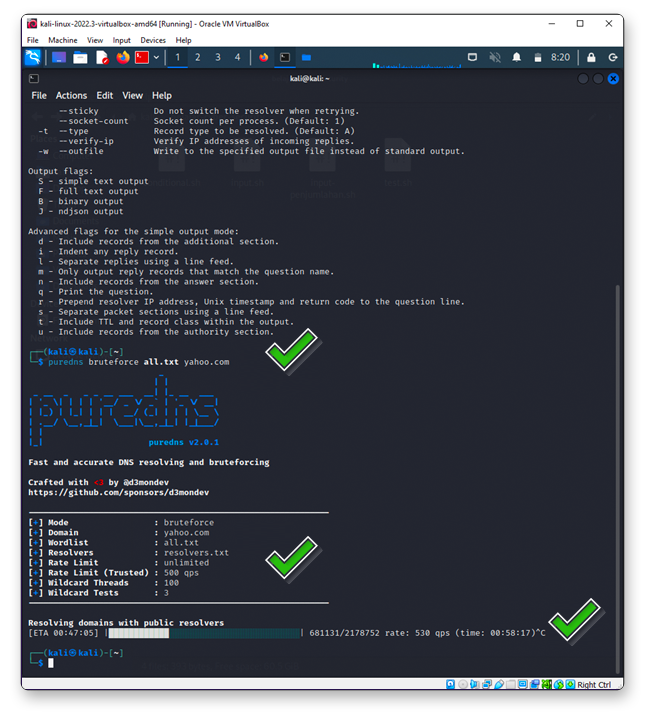Click the VirtualBox network adapter indicator
Viewport: 645px width, 719px height.
(x=487, y=685)
